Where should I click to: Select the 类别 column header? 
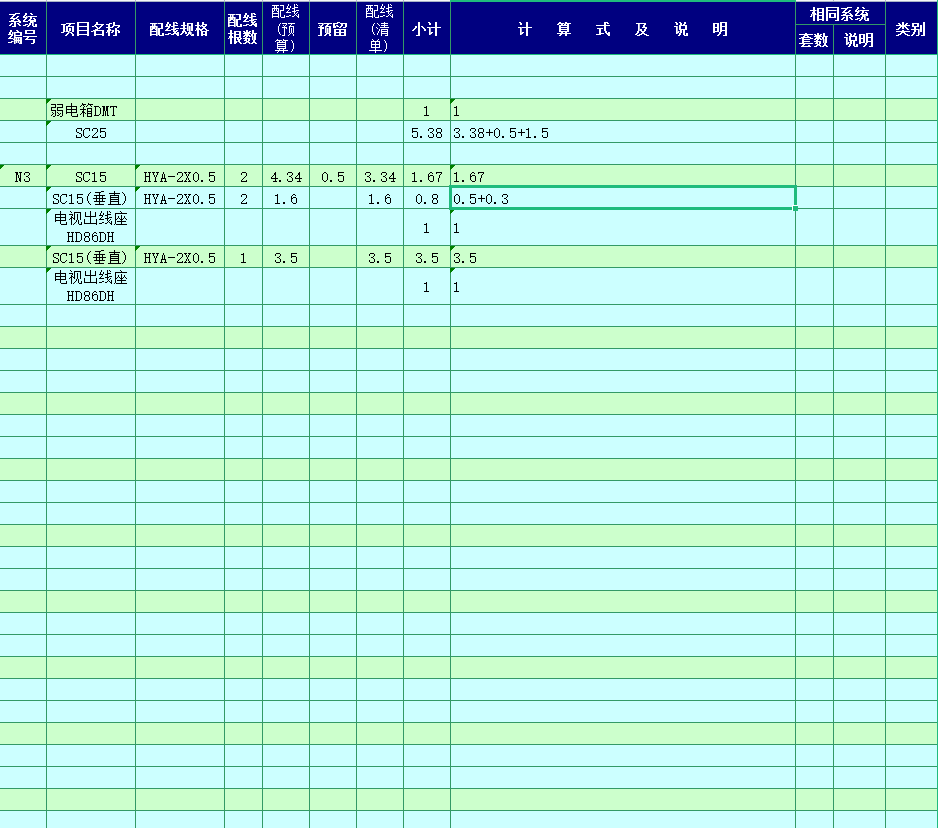pyautogui.click(x=910, y=29)
